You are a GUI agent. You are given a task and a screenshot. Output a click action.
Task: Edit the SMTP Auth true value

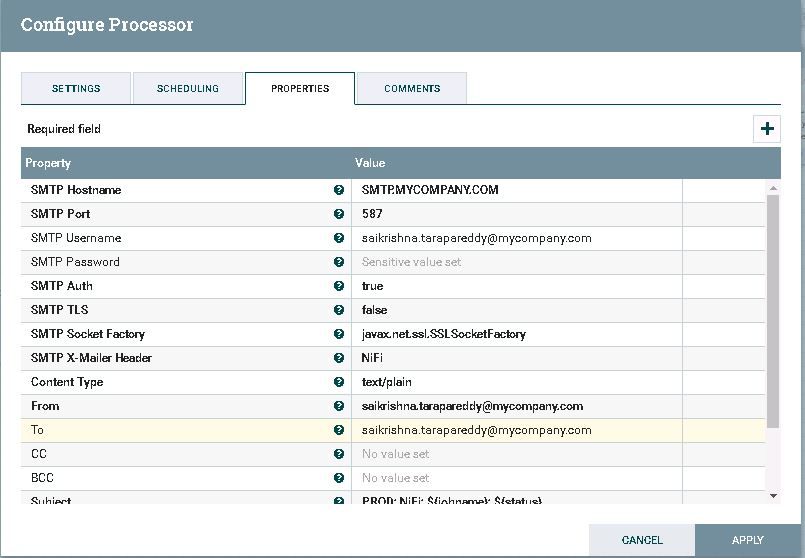coord(516,286)
